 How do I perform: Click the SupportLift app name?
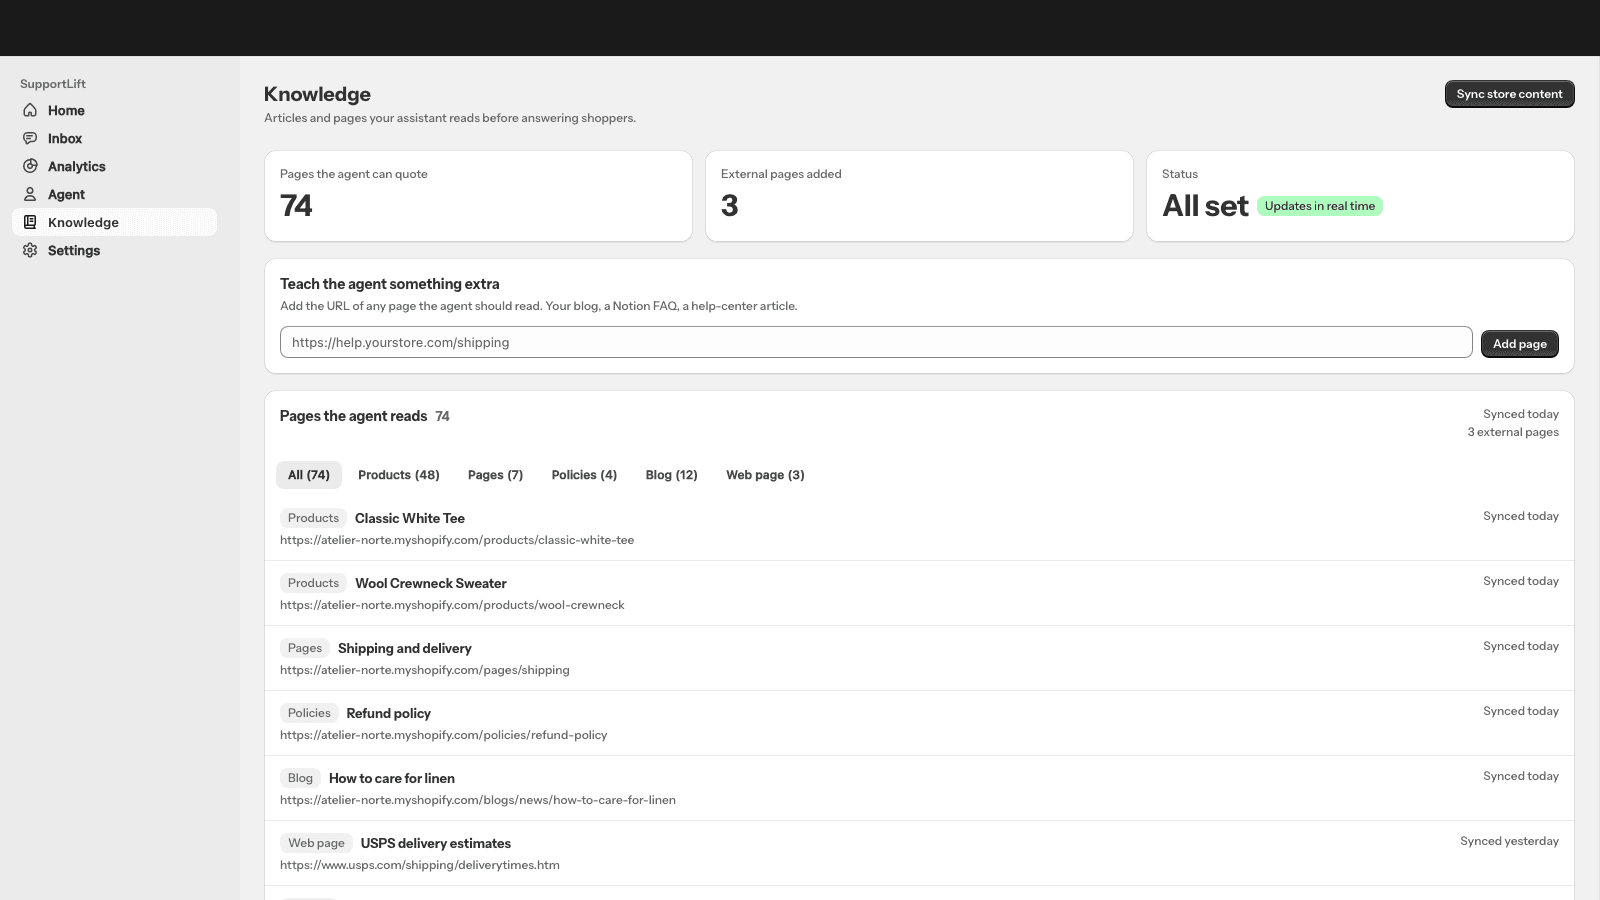pos(53,84)
